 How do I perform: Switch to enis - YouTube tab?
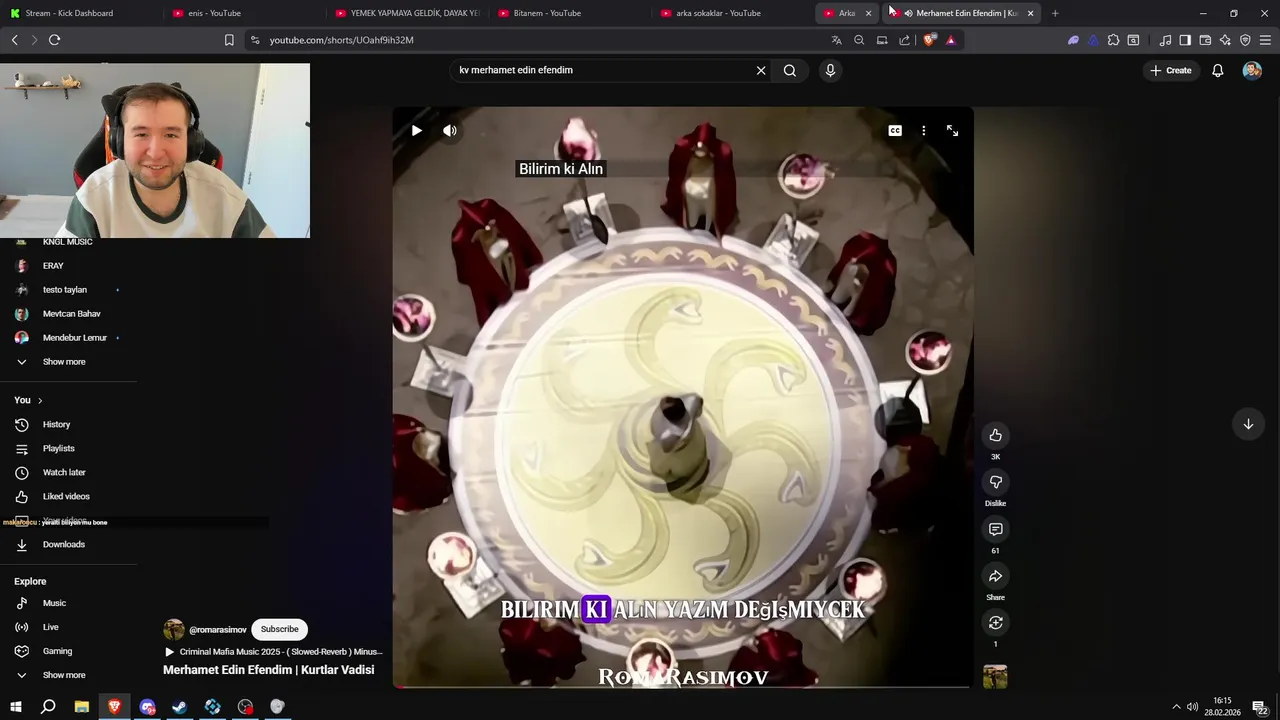[243, 13]
